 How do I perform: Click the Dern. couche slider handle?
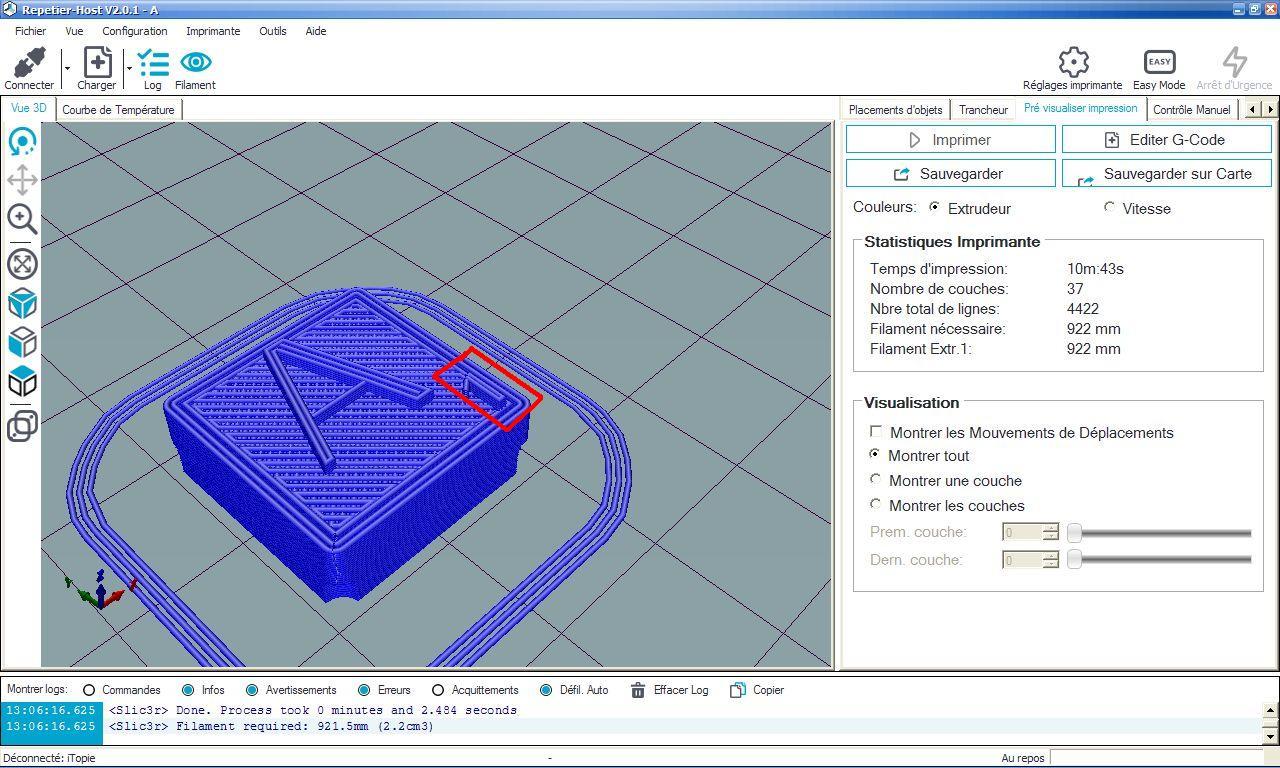coord(1074,560)
